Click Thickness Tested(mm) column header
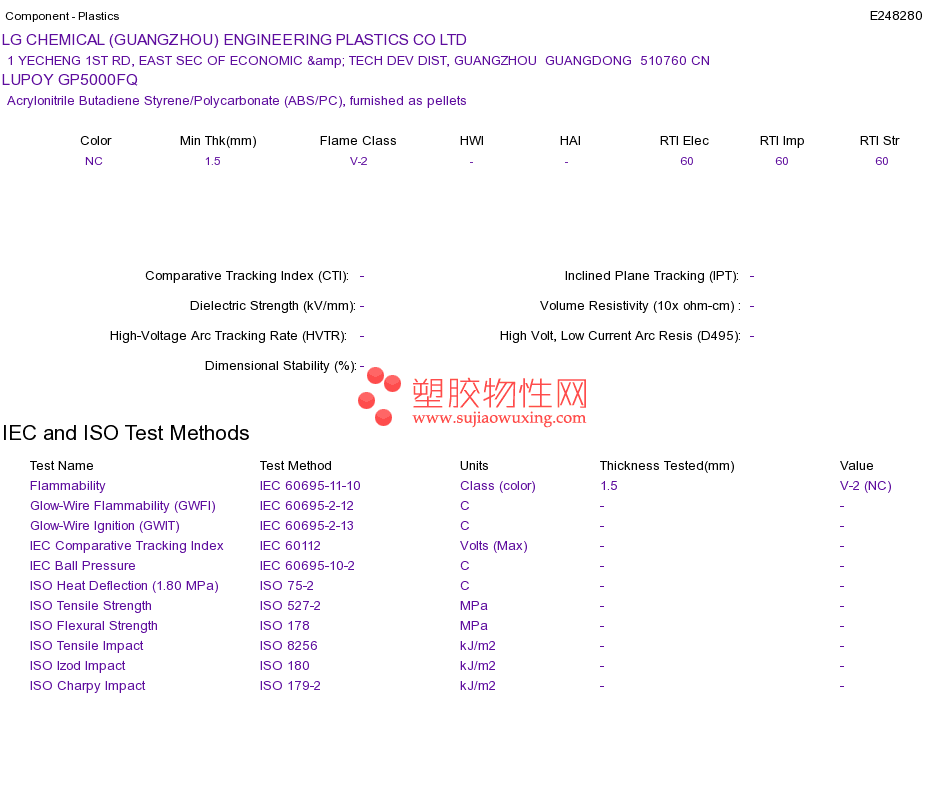Image resolution: width=950 pixels, height=800 pixels. click(x=667, y=465)
